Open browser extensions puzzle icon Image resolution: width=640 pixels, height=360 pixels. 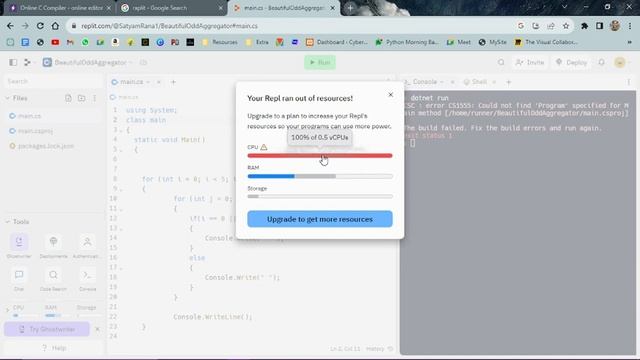point(584,26)
